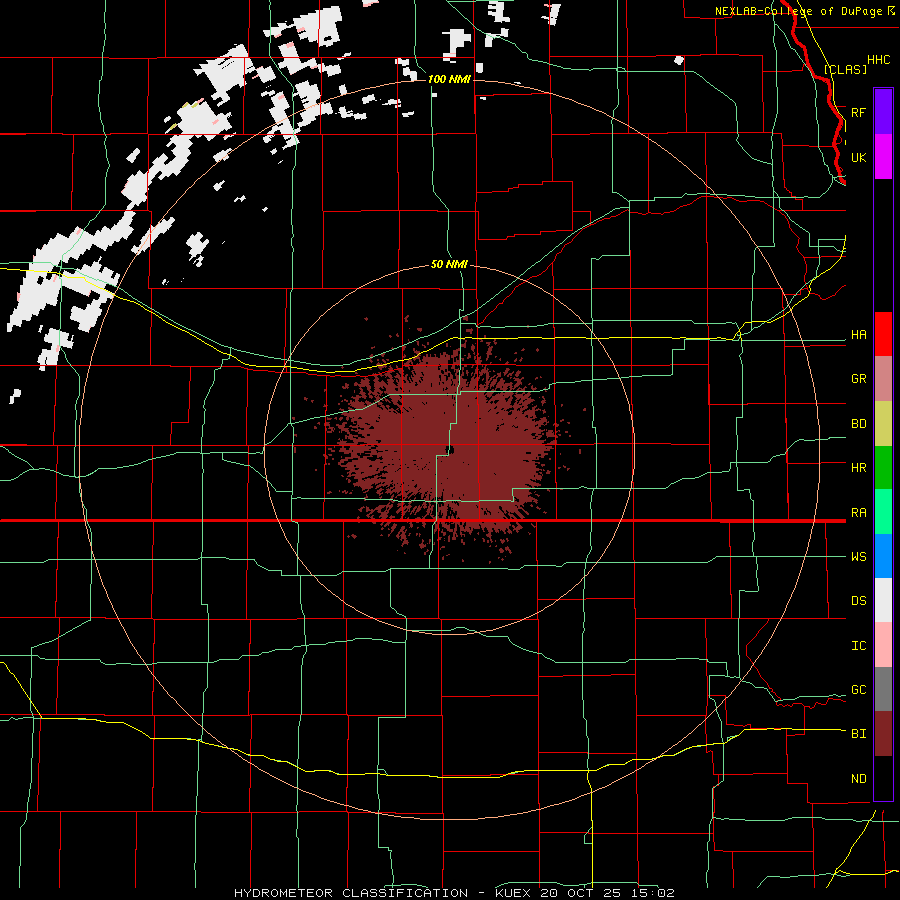This screenshot has height=900, width=900.
Task: Click the RF legend label
Action: pos(858,112)
